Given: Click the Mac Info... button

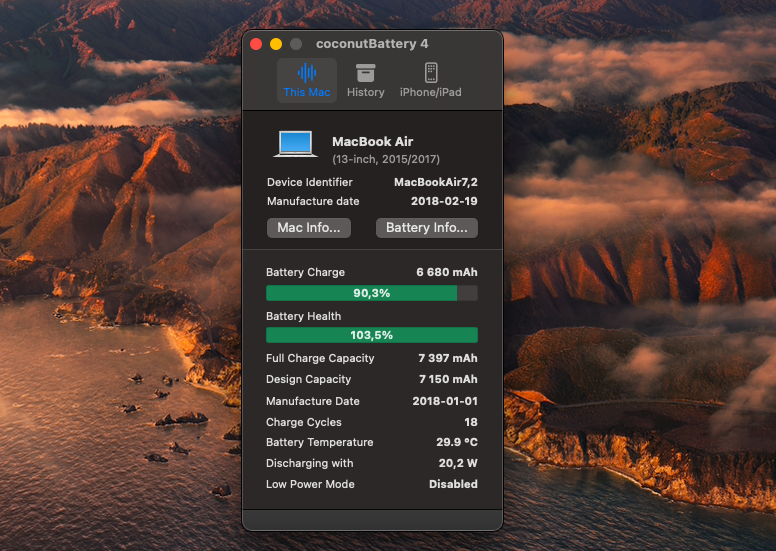Looking at the screenshot, I should 309,228.
